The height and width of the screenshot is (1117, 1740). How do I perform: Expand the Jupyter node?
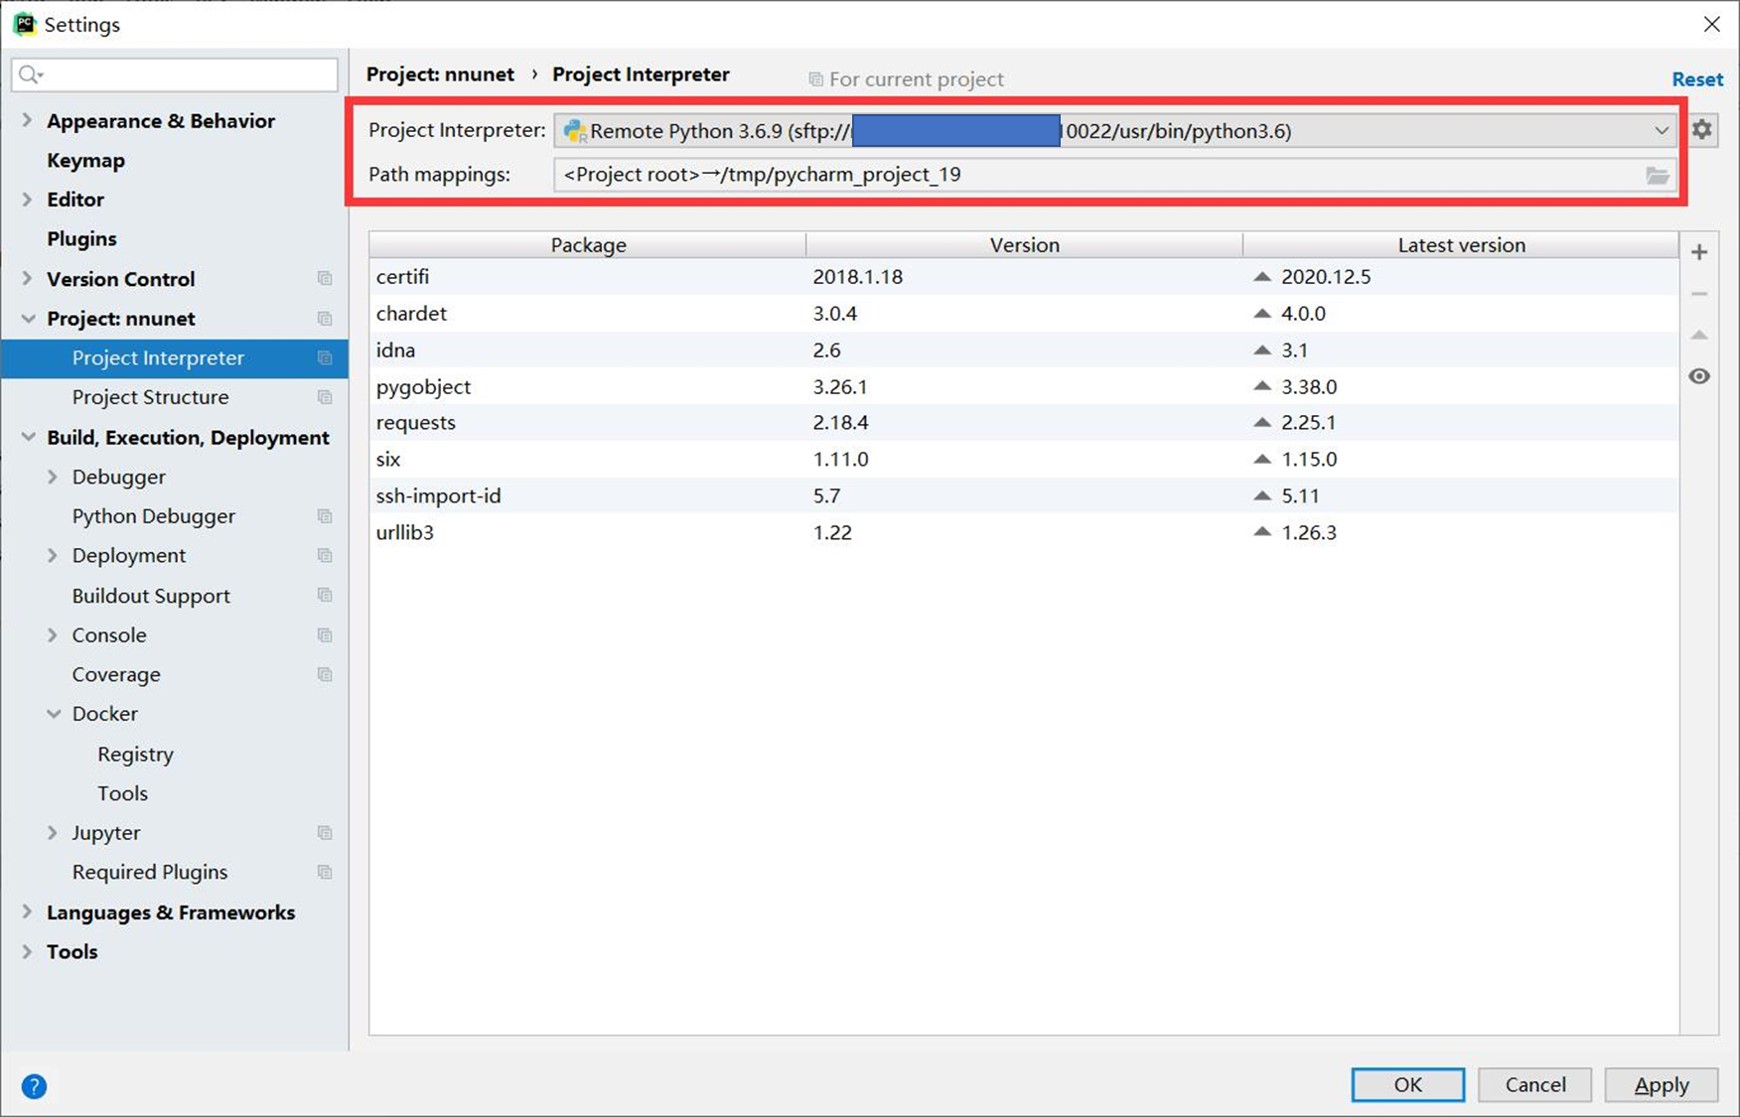[x=53, y=832]
